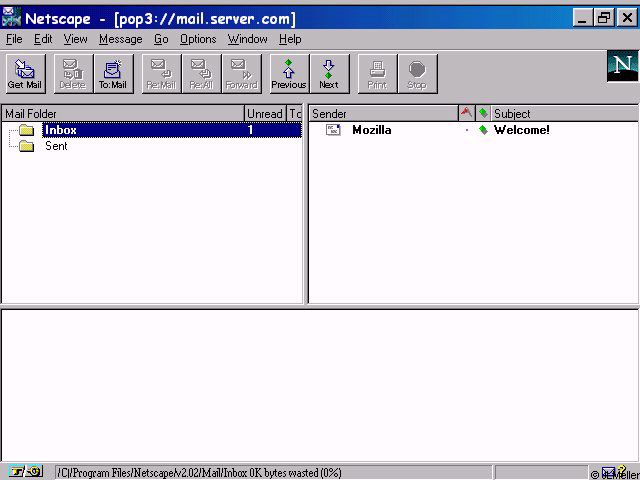
Task: Print using the Print toolbar icon
Action: click(377, 74)
